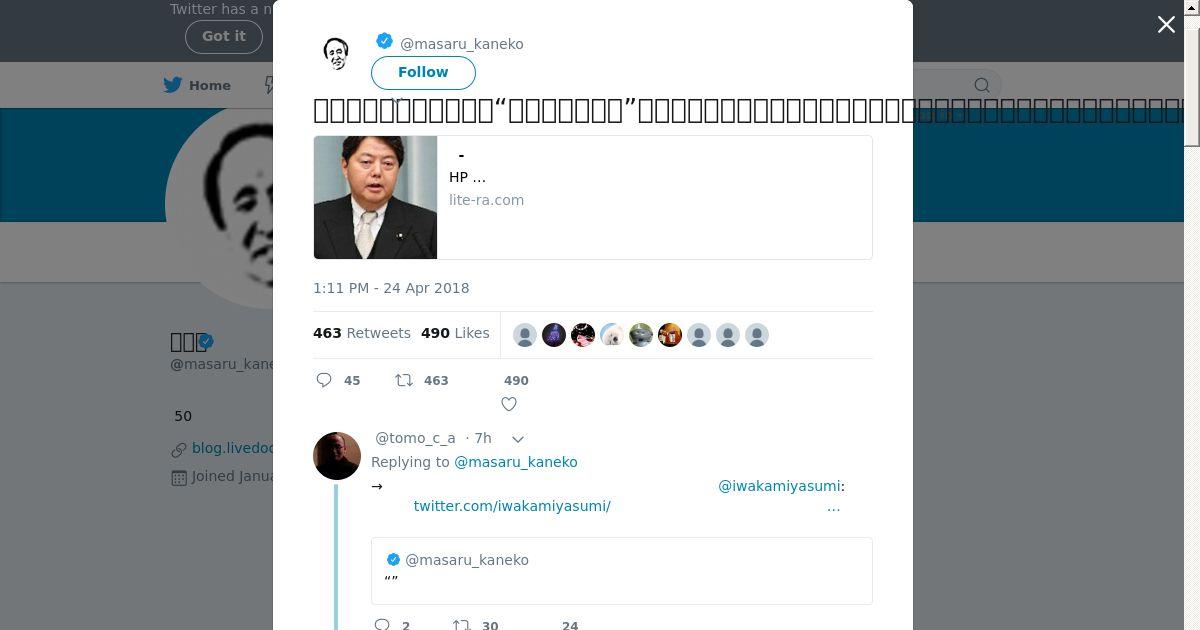Click the retweet icon showing 463

404,380
